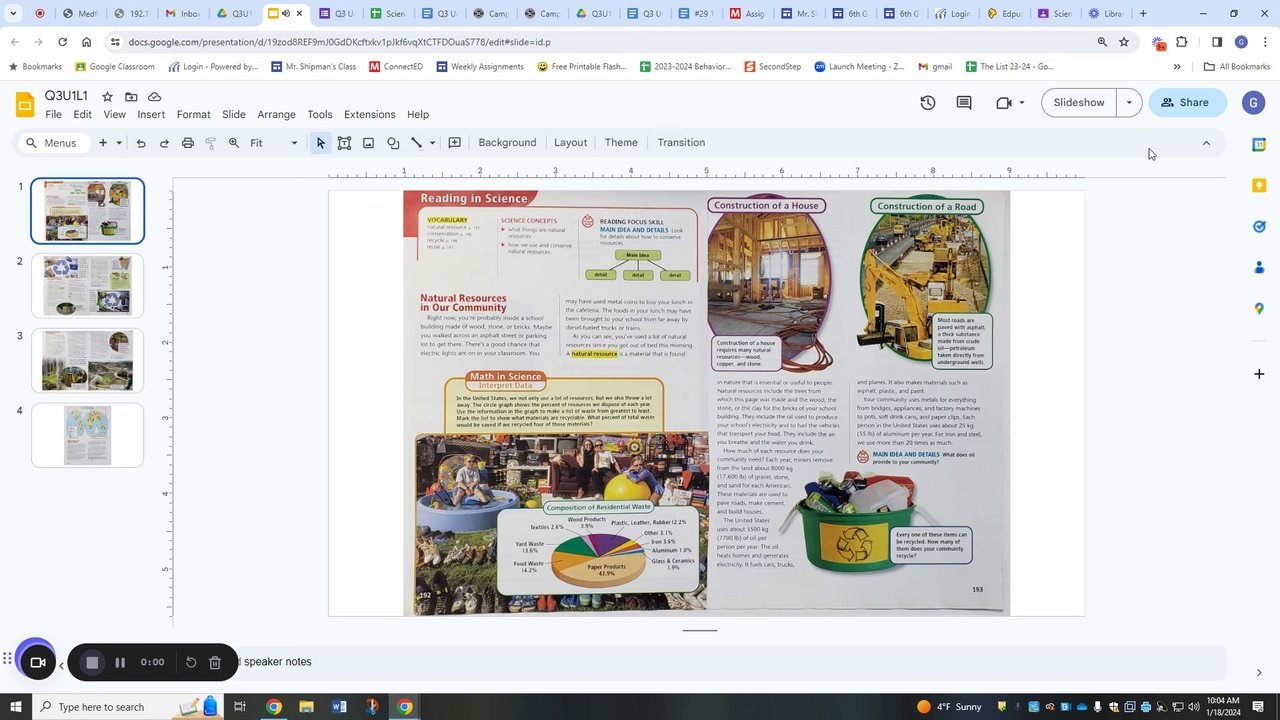Open the Tools menu
Screen dimensions: 1280x720
click(320, 114)
